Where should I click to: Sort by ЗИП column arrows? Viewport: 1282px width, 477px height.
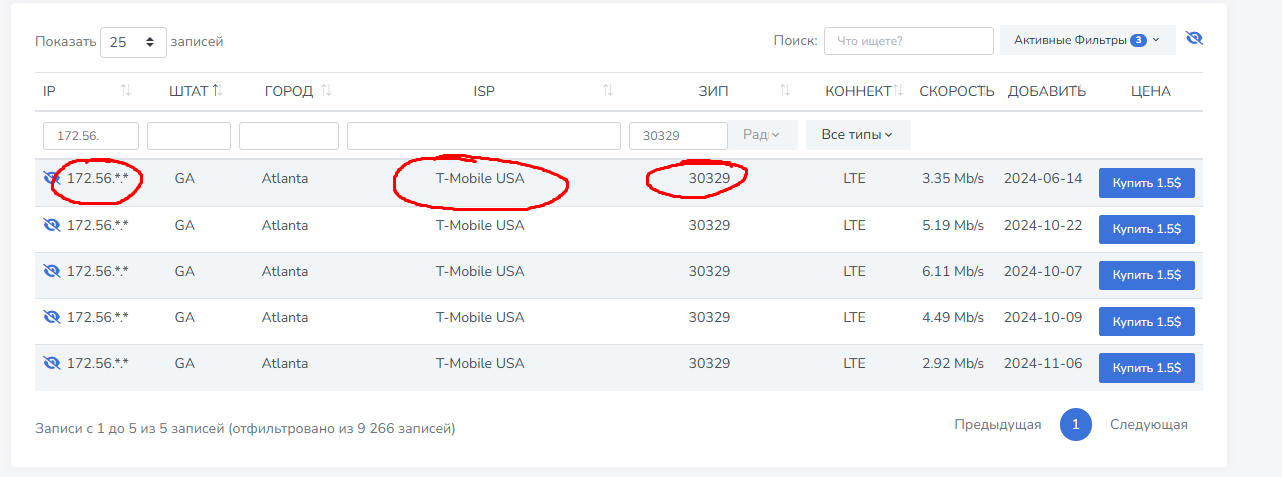(785, 91)
